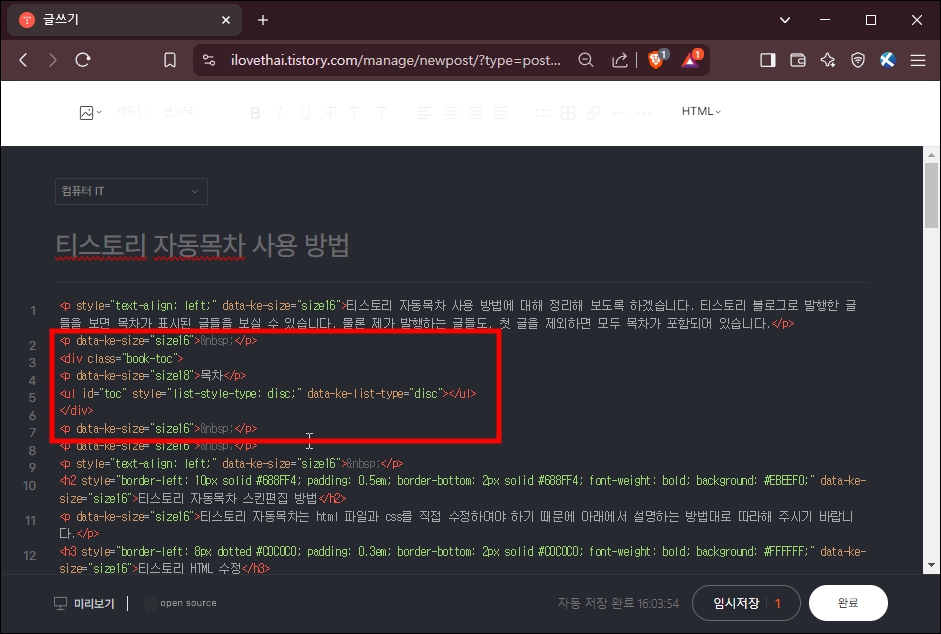Open the browser main hamburger menu
This screenshot has height=634, width=941.
tap(918, 60)
